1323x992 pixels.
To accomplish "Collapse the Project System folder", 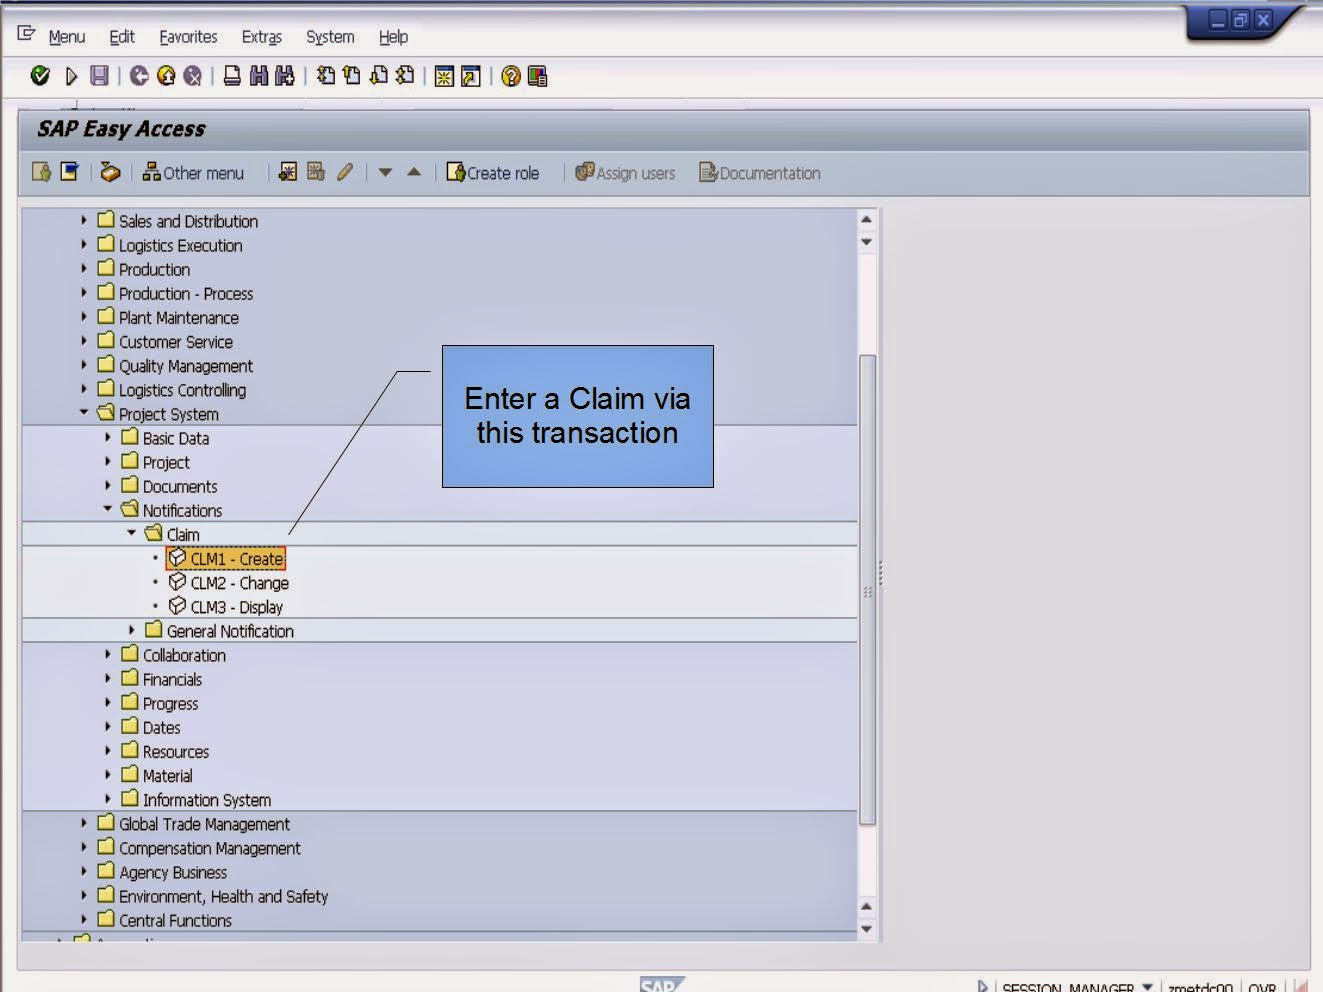I will coord(84,412).
